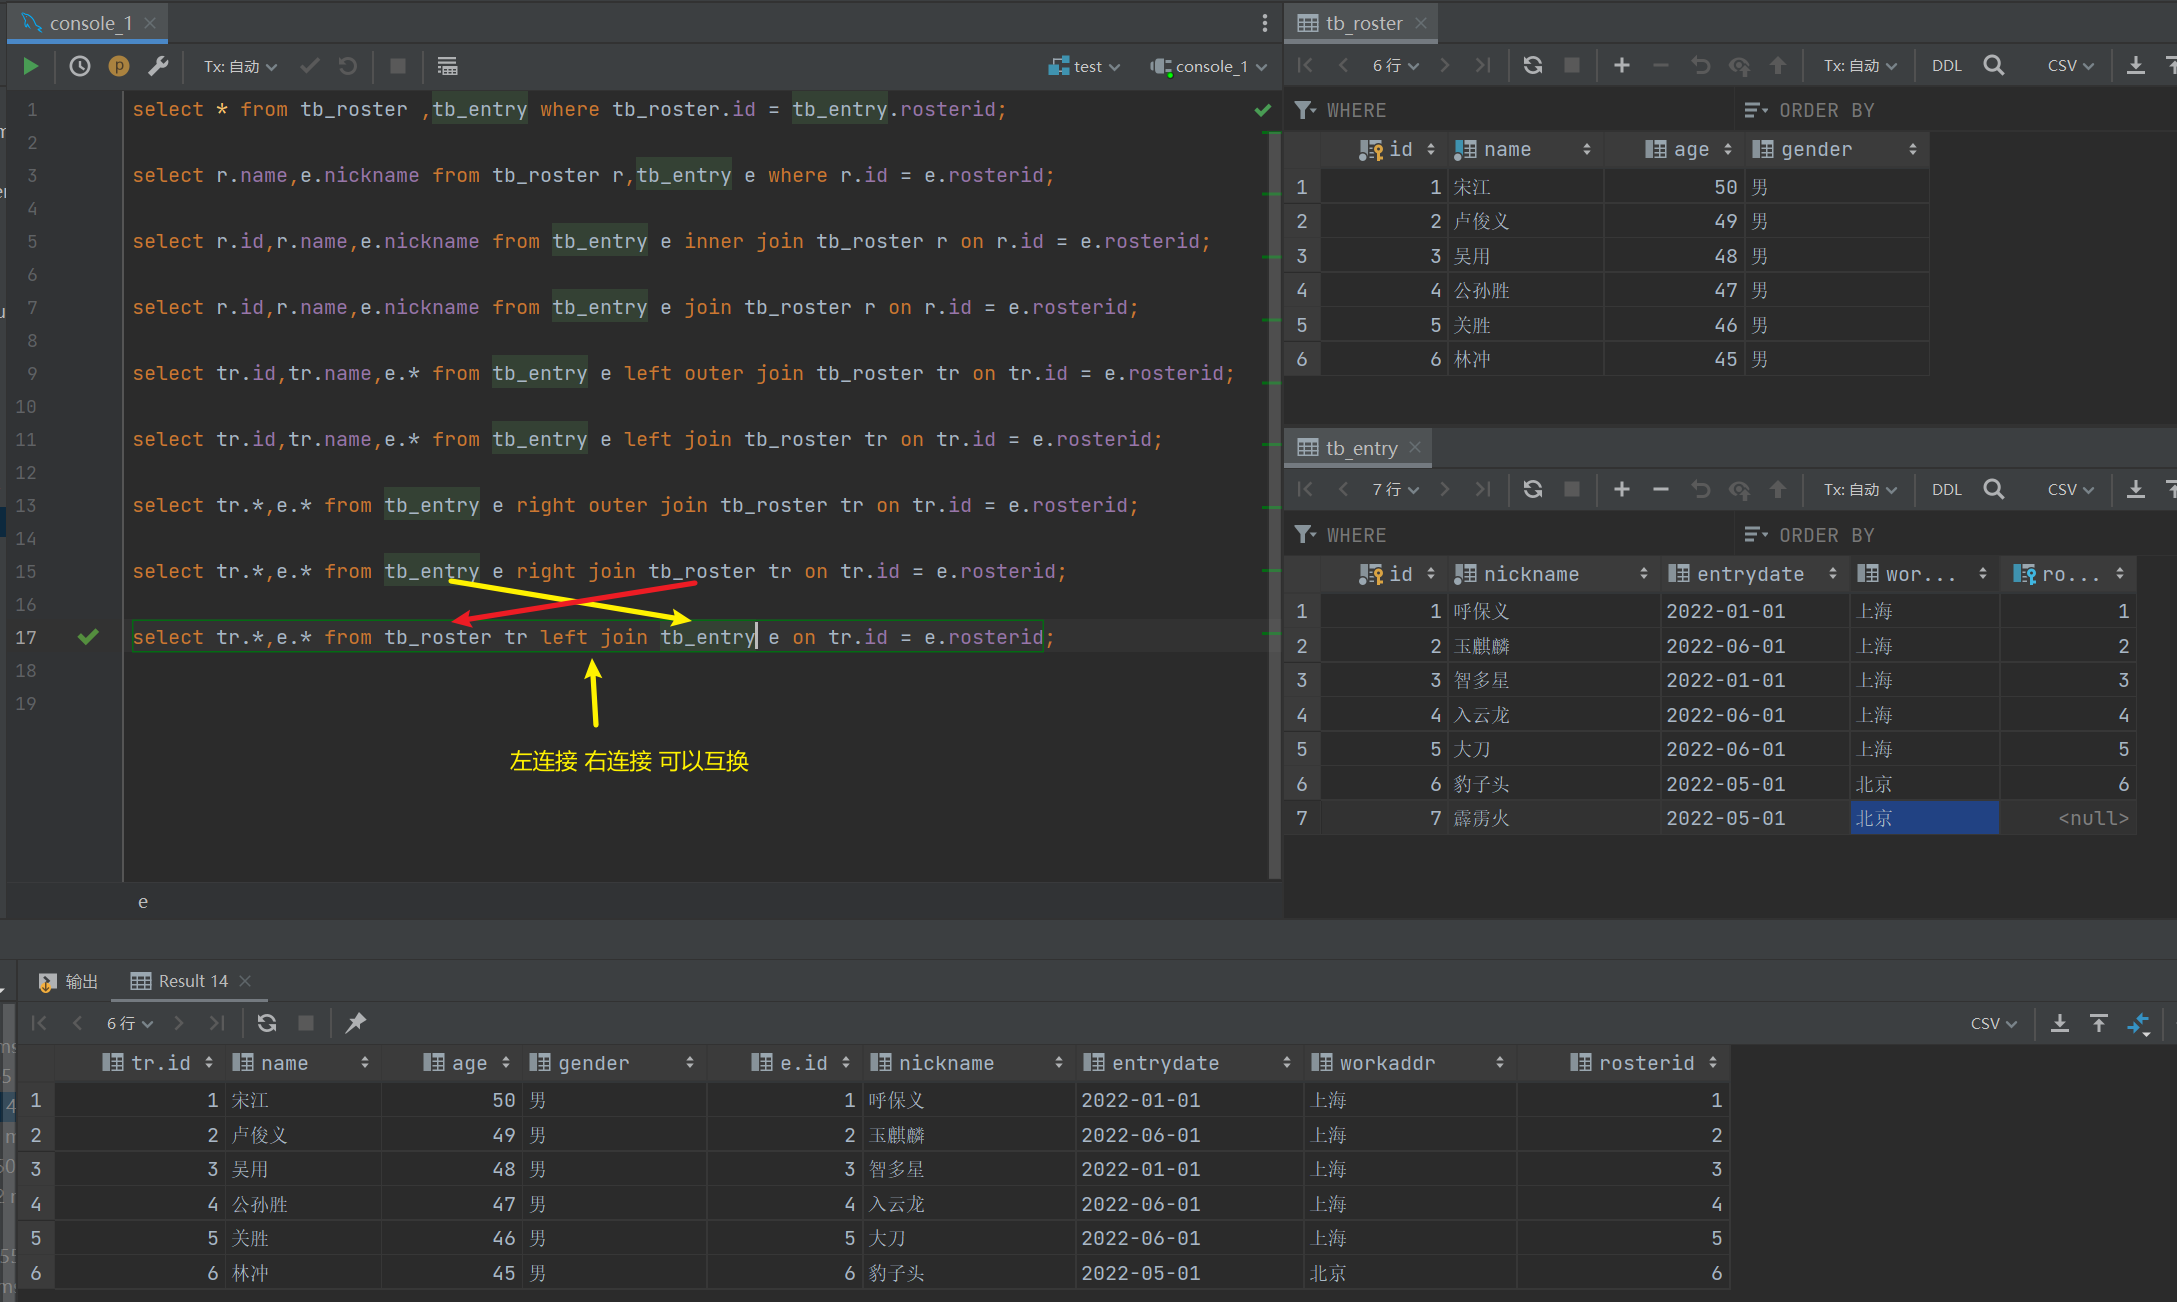Open query history clock icon

click(x=80, y=66)
